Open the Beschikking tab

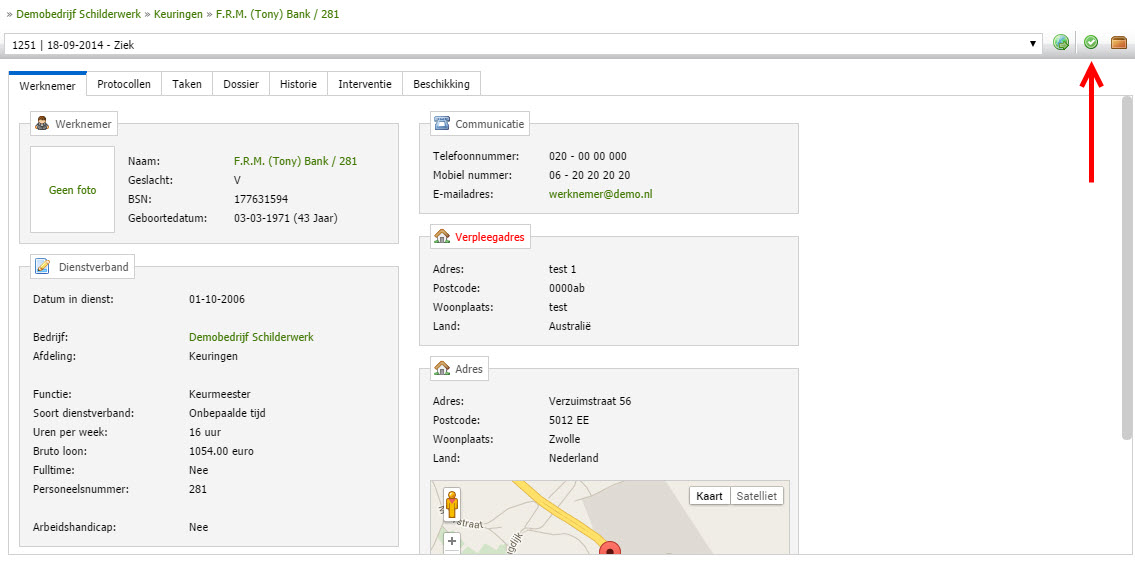click(441, 84)
